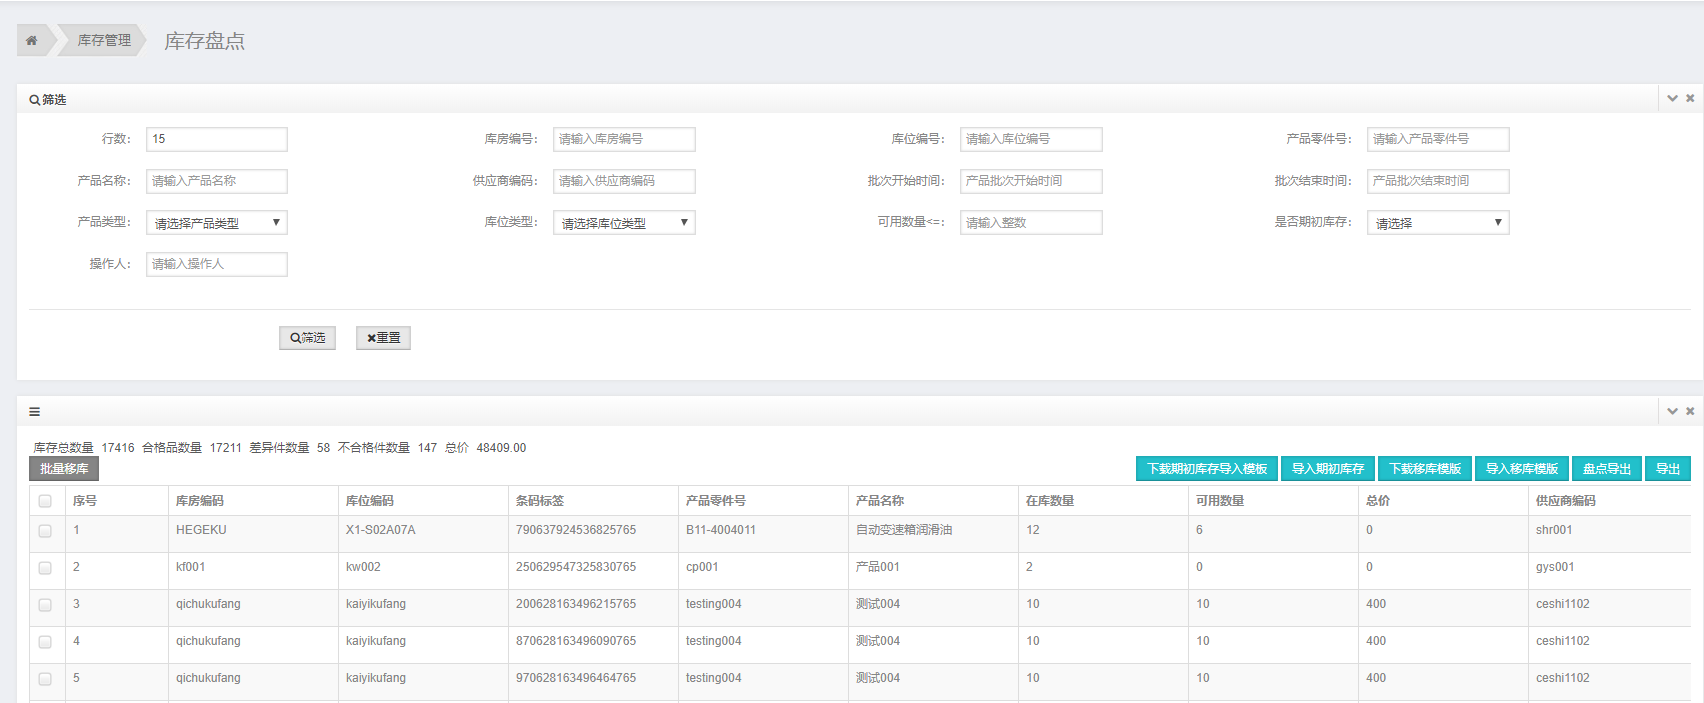
Task: Expand the 是否期初库存 dropdown
Action: pyautogui.click(x=1437, y=223)
